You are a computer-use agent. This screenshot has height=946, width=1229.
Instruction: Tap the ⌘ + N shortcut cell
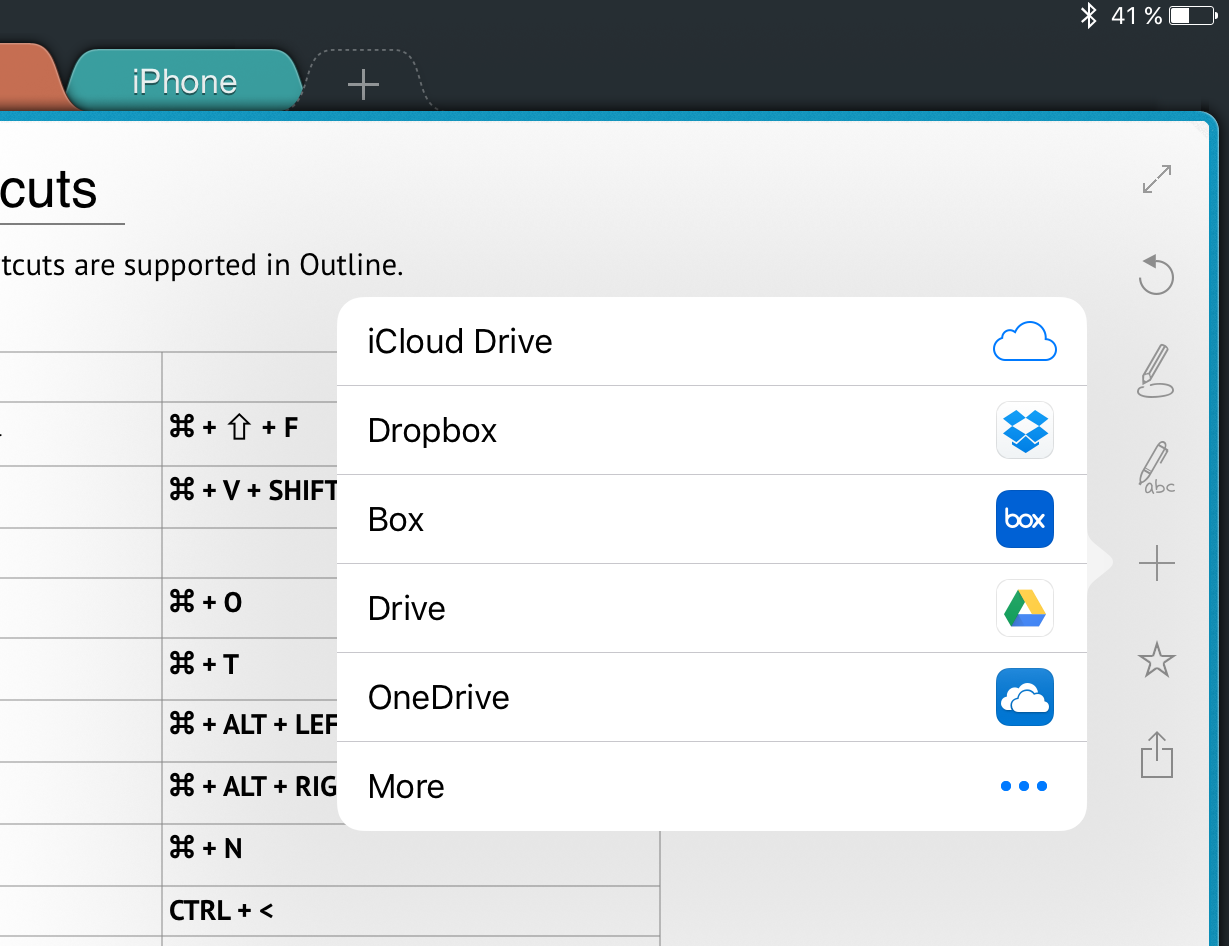410,855
